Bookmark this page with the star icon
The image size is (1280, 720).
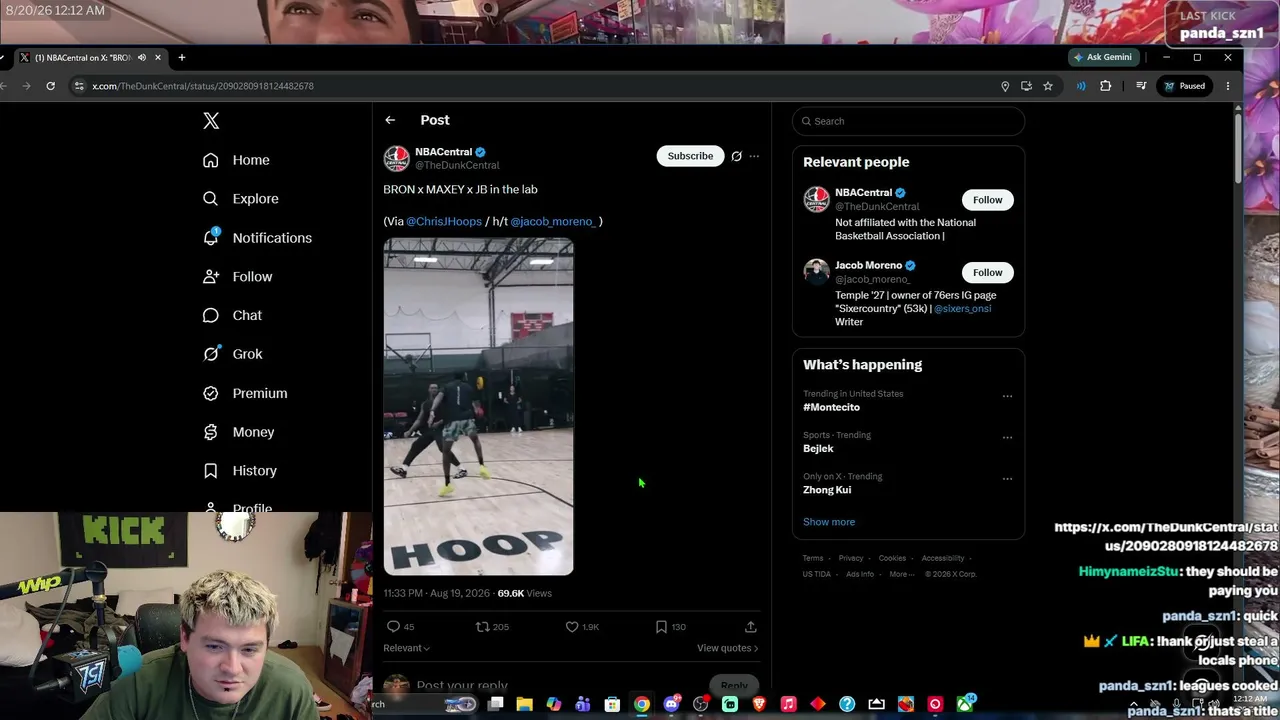[1048, 86]
